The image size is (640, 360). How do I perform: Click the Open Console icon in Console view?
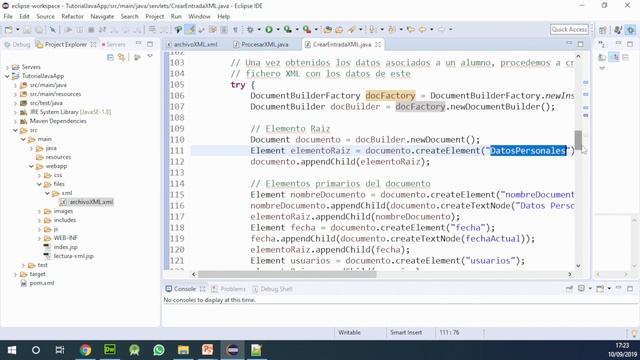tap(600, 289)
